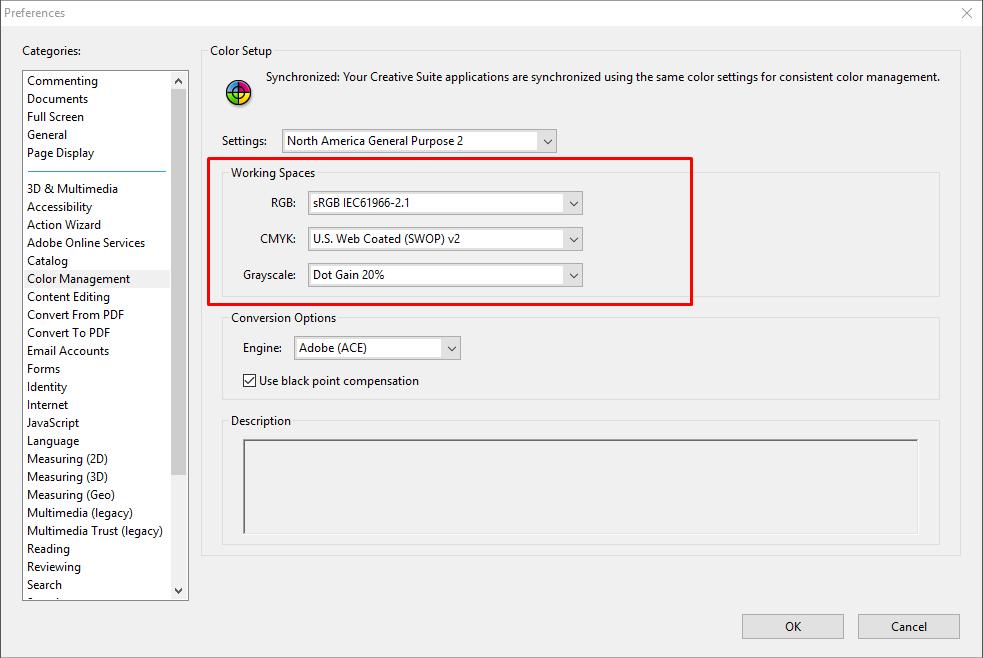
Task: Select the Reviewing category
Action: (98, 567)
